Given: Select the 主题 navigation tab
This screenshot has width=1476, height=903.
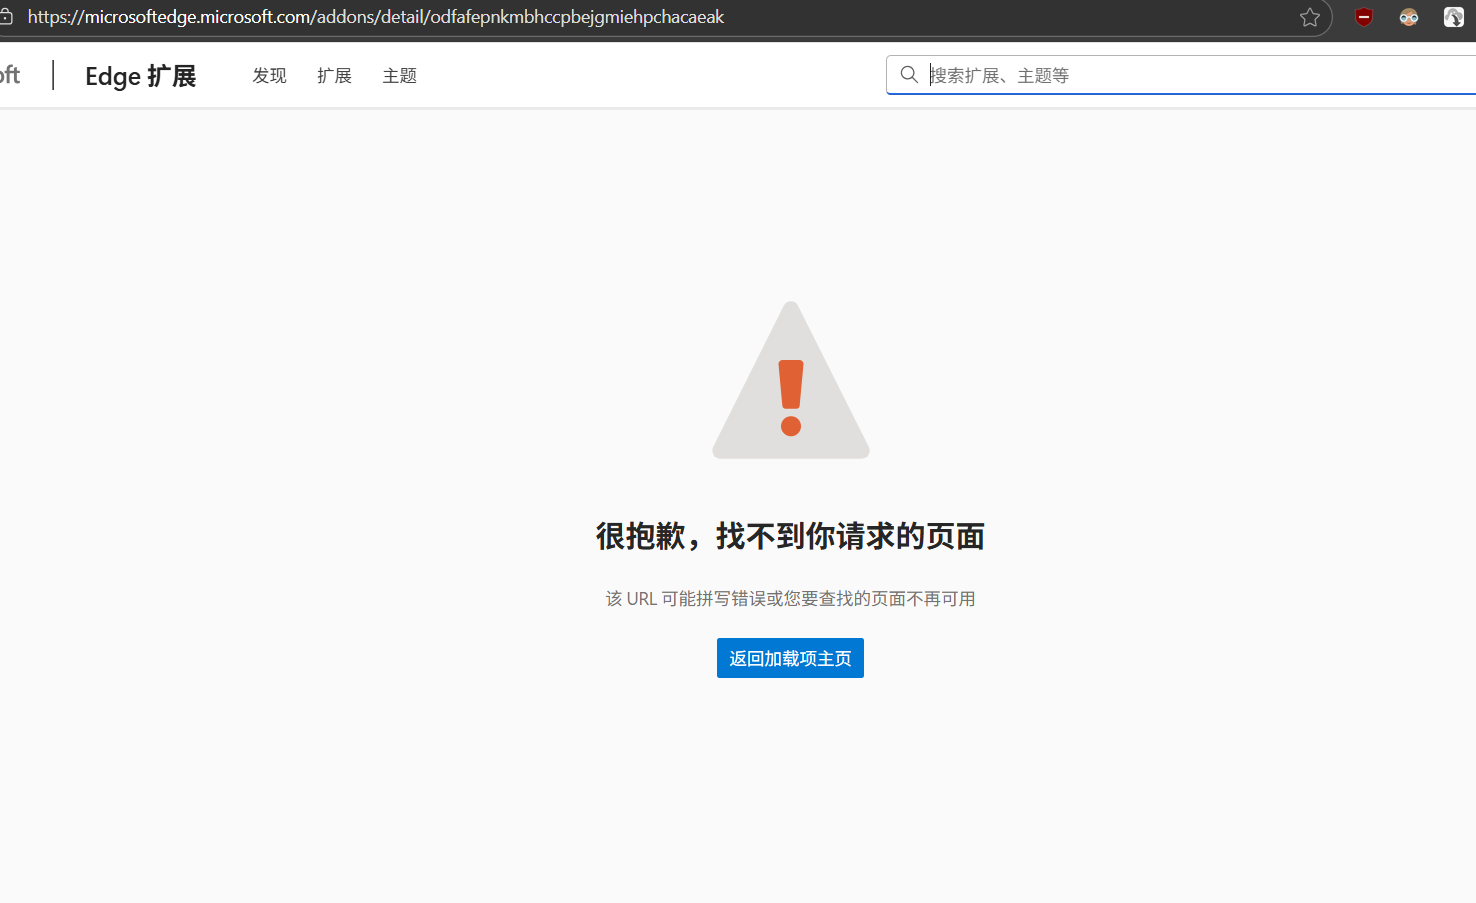Looking at the screenshot, I should coord(399,76).
